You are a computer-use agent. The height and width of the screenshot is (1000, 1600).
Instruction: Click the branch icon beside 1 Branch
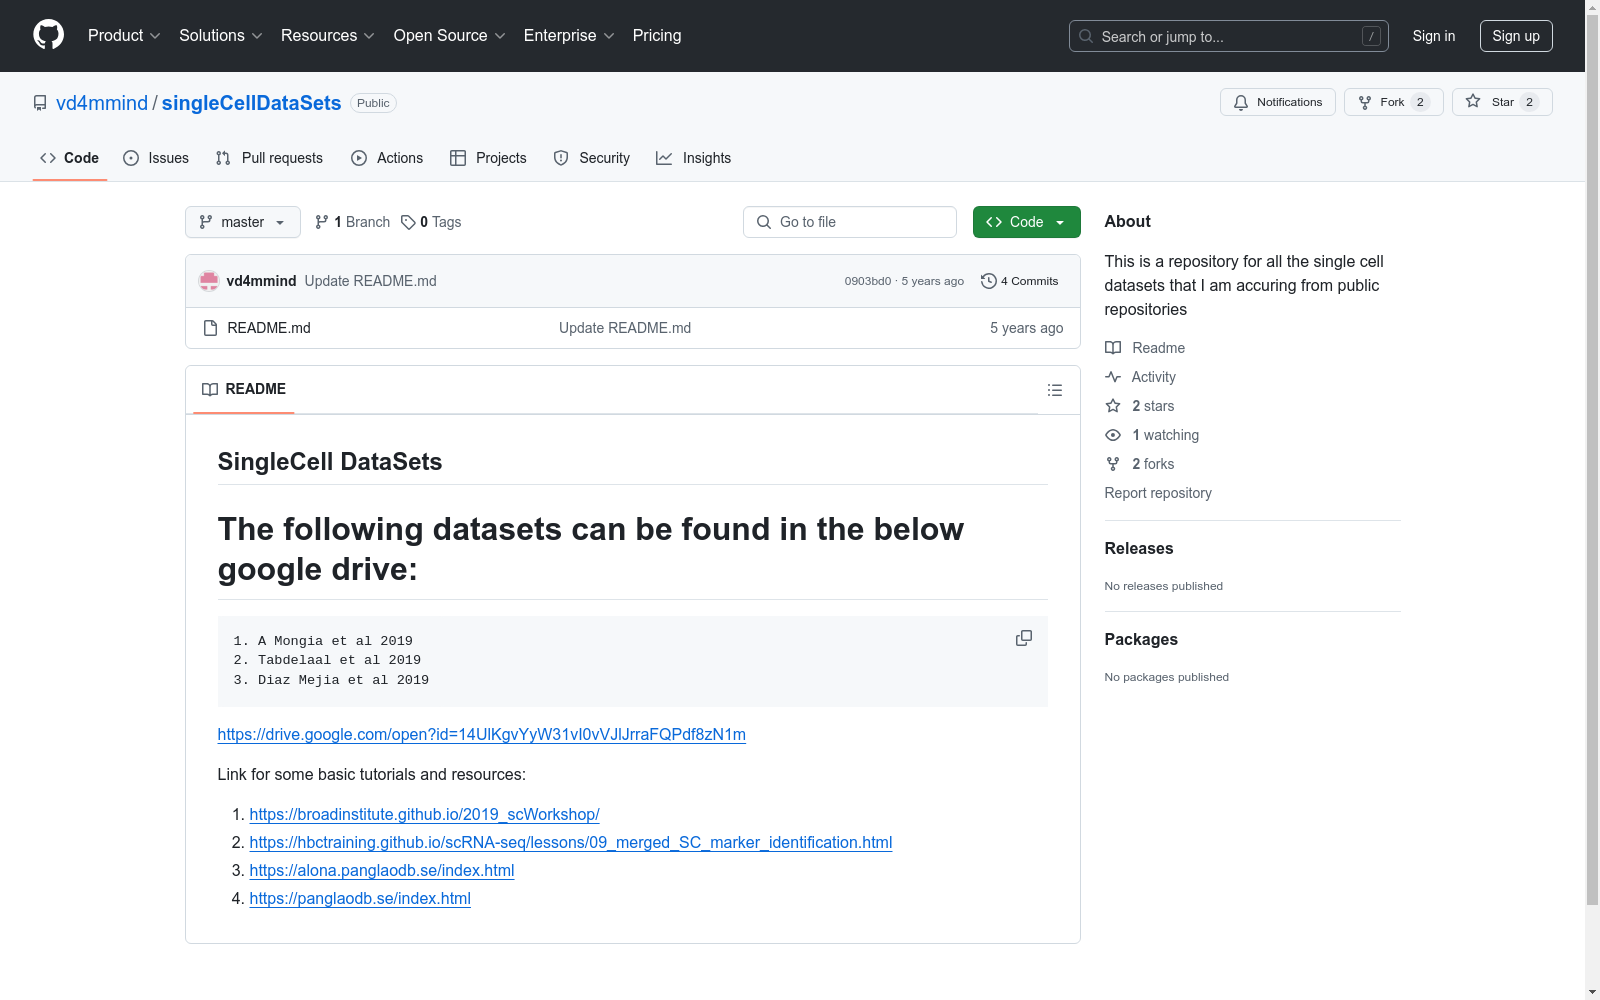(x=322, y=222)
